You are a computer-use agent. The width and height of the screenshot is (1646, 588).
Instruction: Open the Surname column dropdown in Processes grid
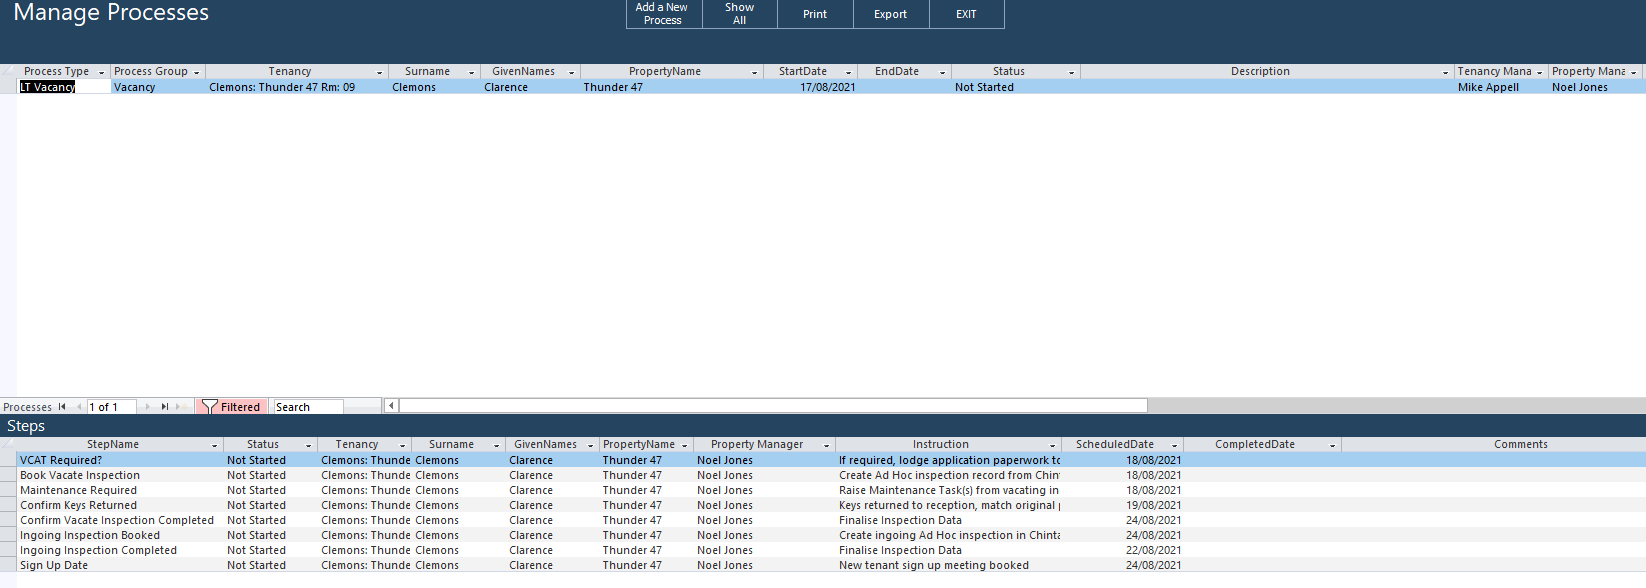[471, 72]
